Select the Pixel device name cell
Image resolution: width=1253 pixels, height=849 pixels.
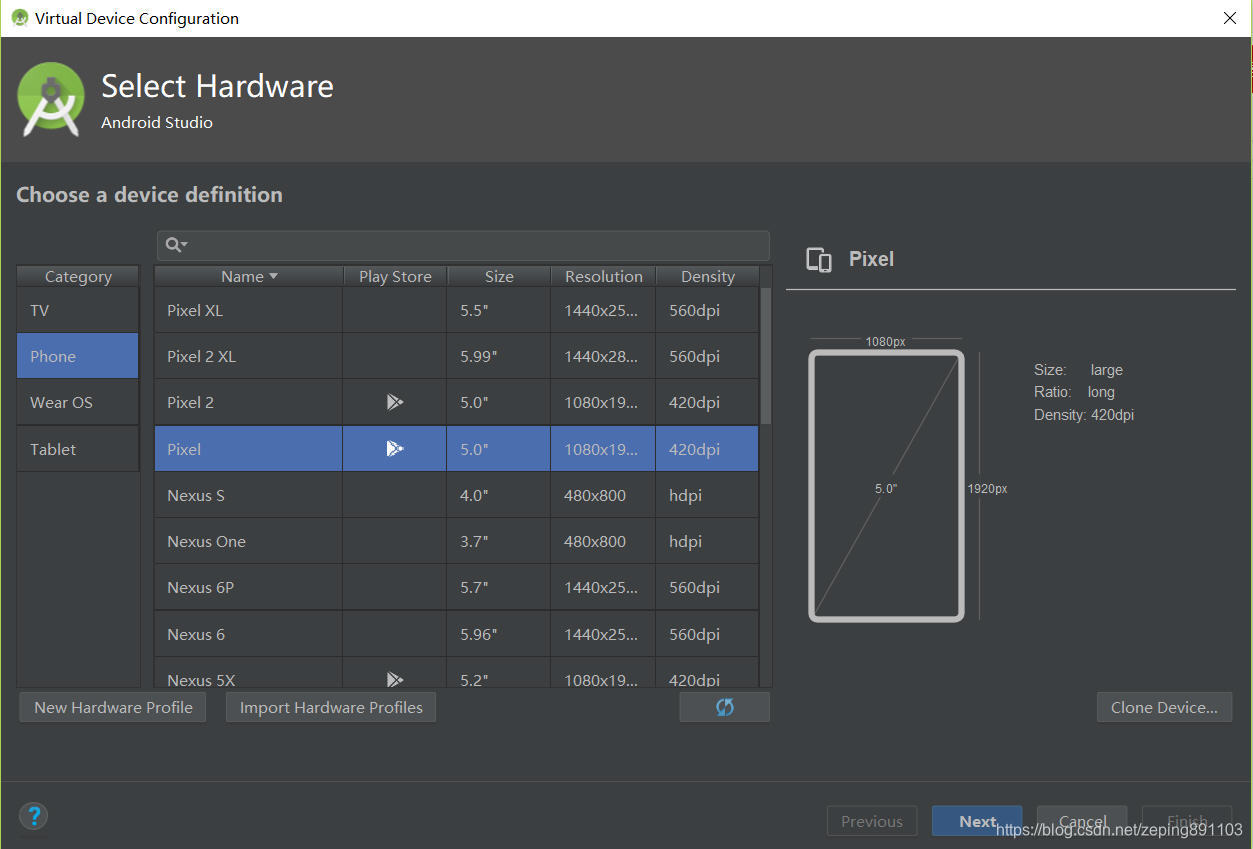pyautogui.click(x=249, y=449)
